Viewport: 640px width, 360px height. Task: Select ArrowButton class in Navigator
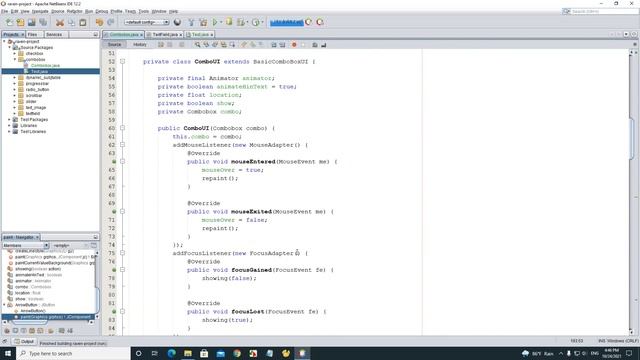pos(31,305)
